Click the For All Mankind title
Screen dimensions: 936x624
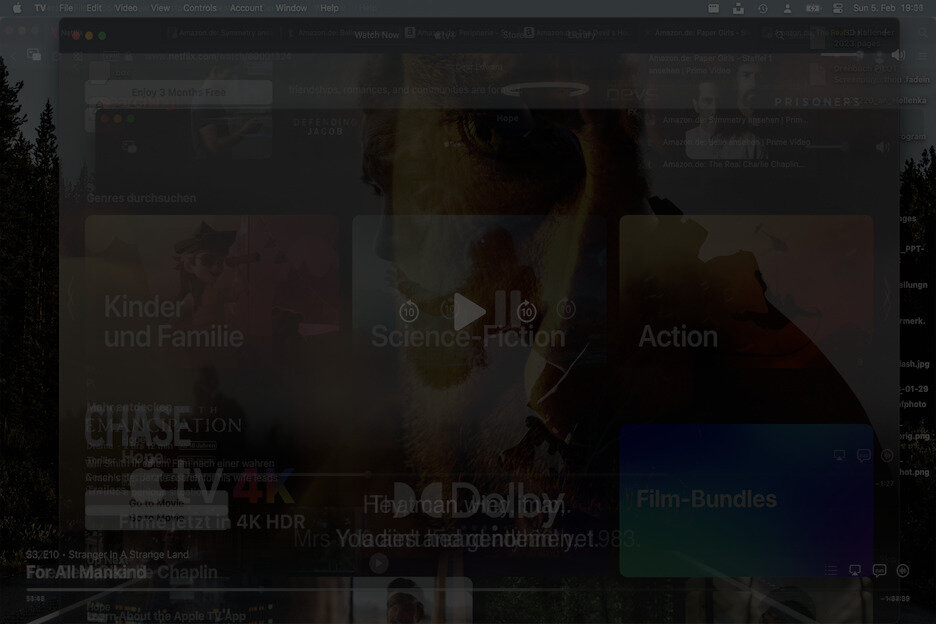coord(86,572)
